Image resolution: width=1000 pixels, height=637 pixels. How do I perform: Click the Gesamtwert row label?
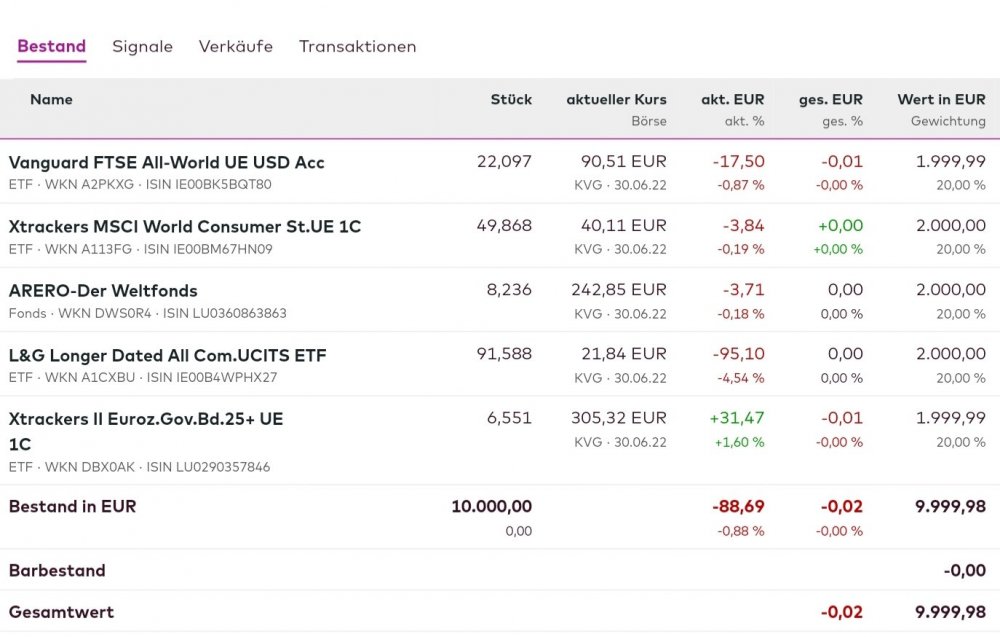(61, 611)
